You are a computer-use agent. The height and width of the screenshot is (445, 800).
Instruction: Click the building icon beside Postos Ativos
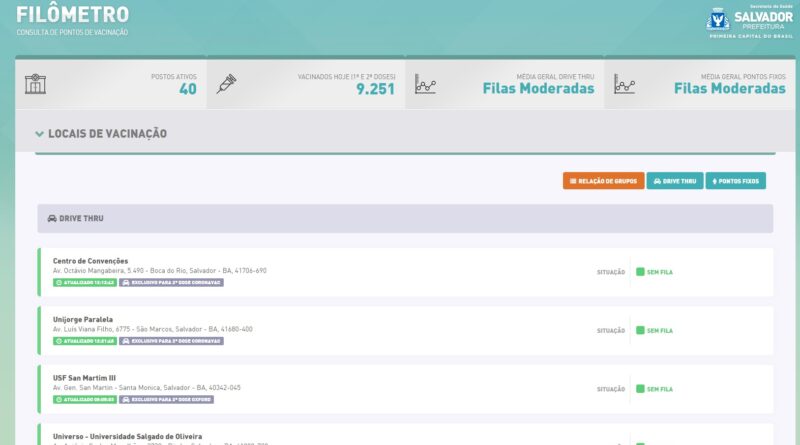point(36,84)
